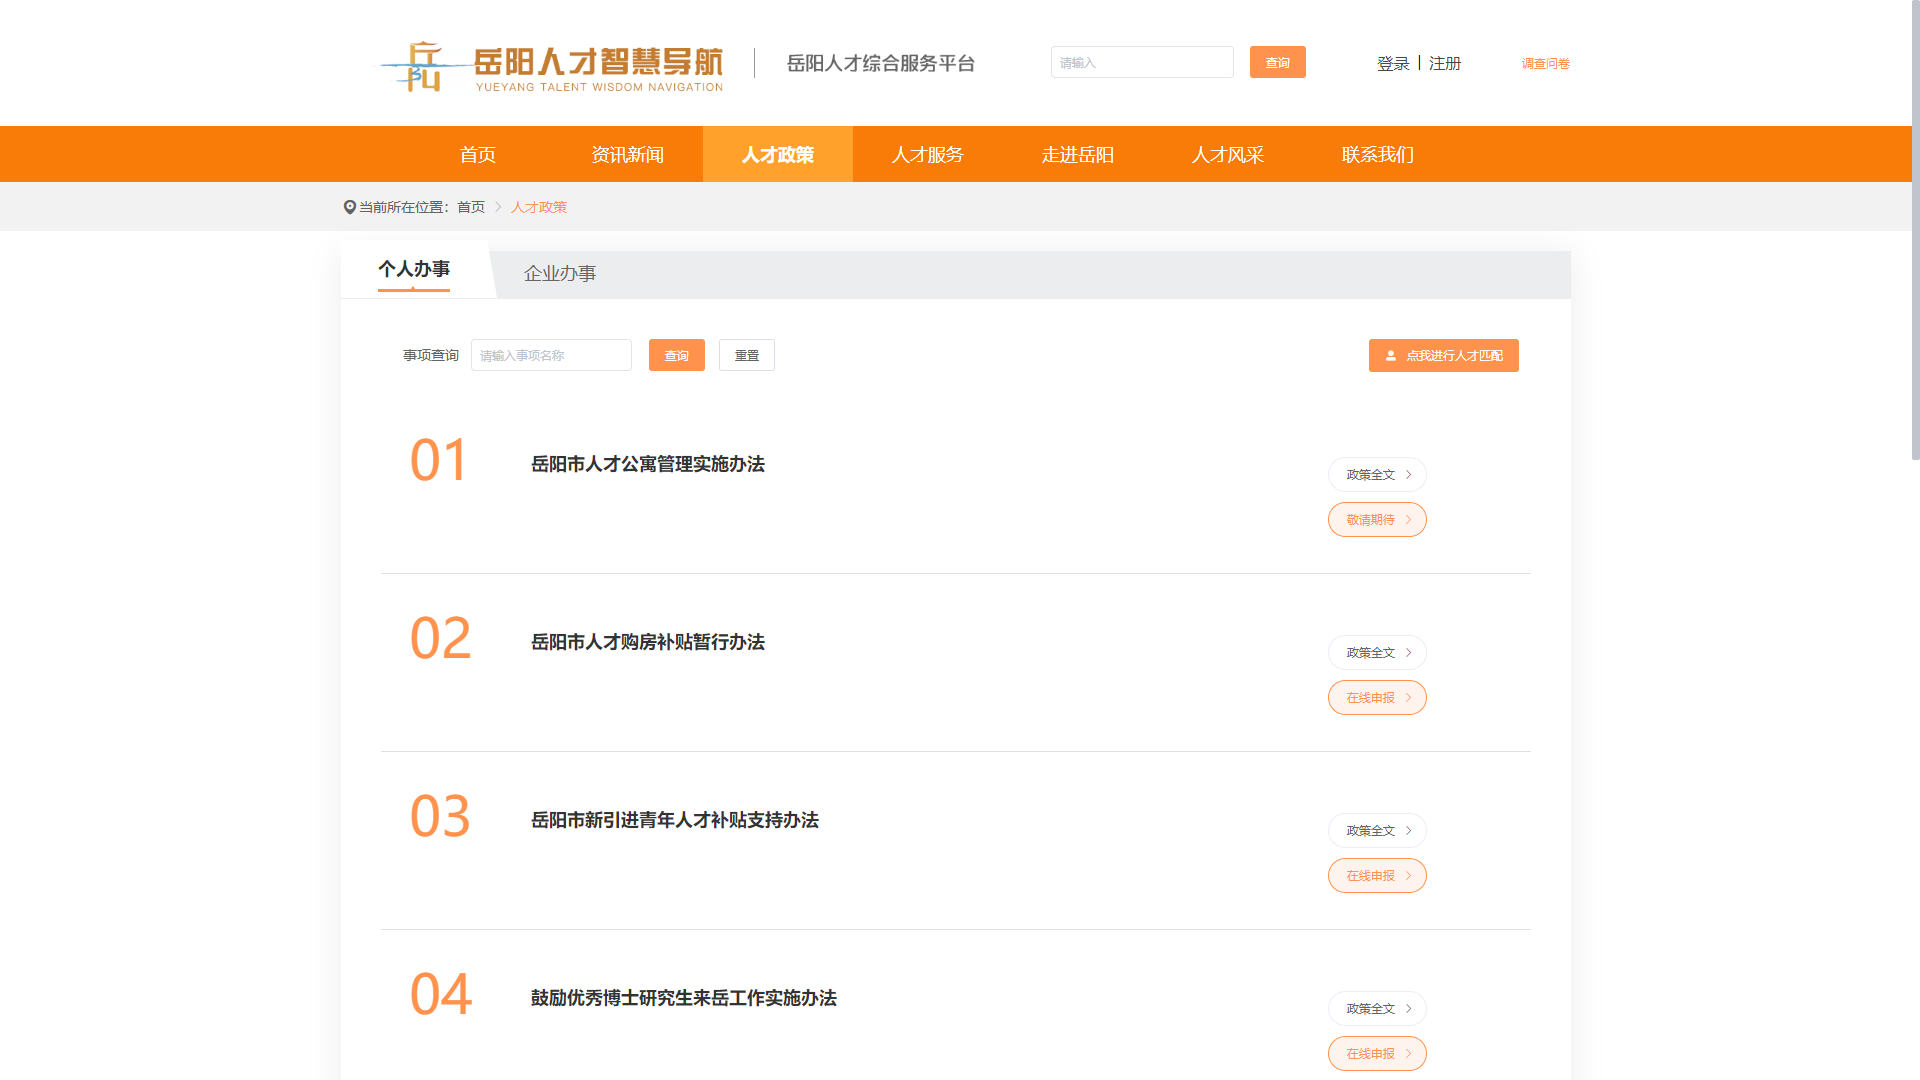Open 政策全文 for policy 02
1920x1080 pixels.
pos(1376,653)
